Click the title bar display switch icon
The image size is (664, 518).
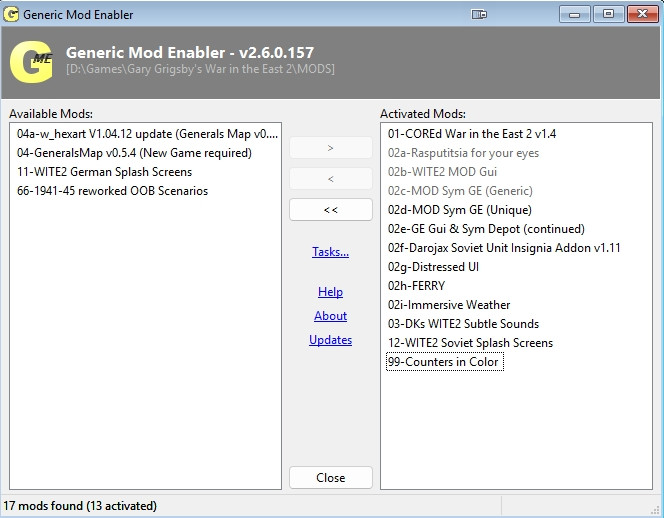pos(479,14)
